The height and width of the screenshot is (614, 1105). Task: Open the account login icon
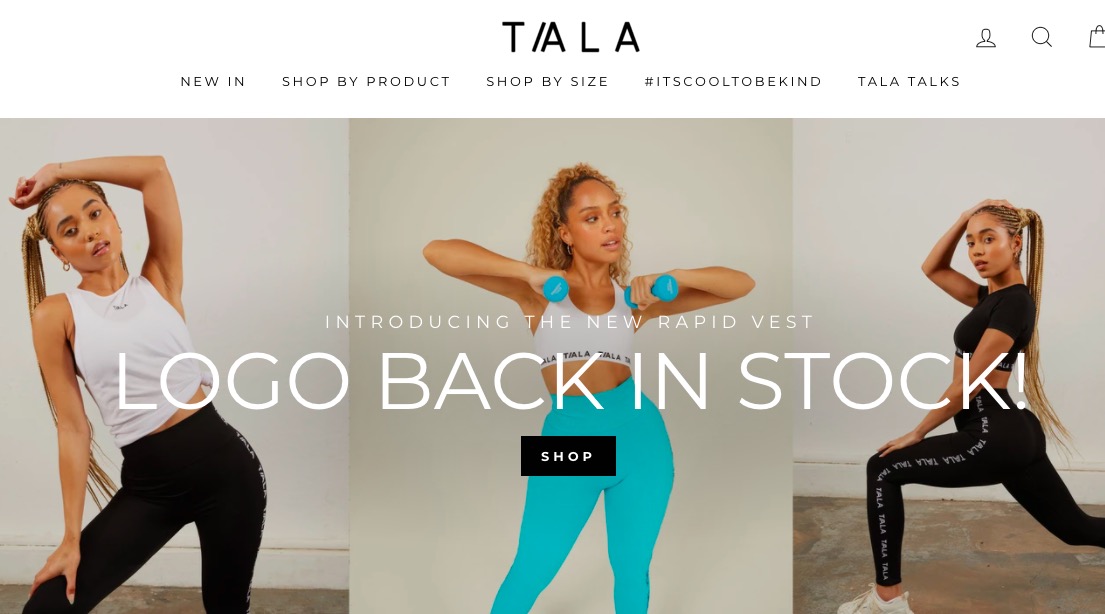click(x=986, y=37)
